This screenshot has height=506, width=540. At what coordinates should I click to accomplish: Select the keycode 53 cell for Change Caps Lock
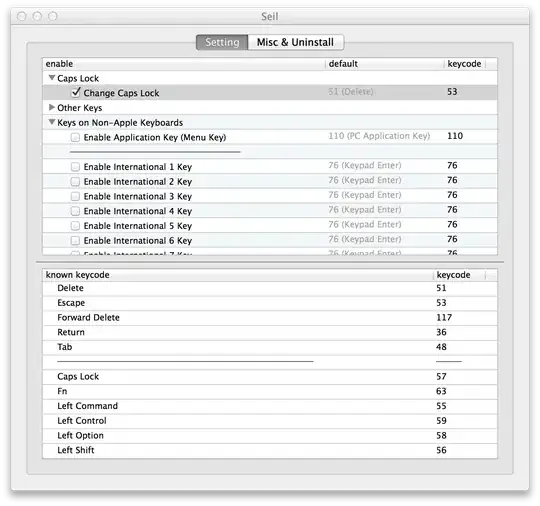coord(452,92)
